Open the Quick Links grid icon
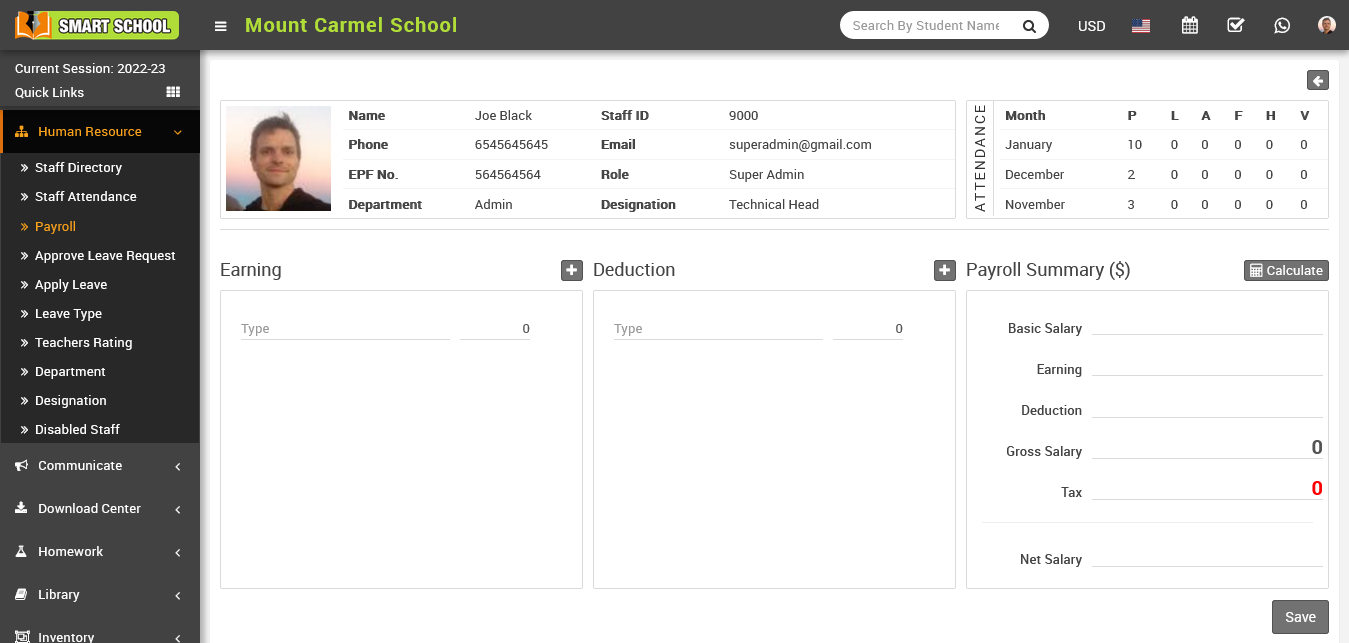This screenshot has height=643, width=1349. [173, 92]
